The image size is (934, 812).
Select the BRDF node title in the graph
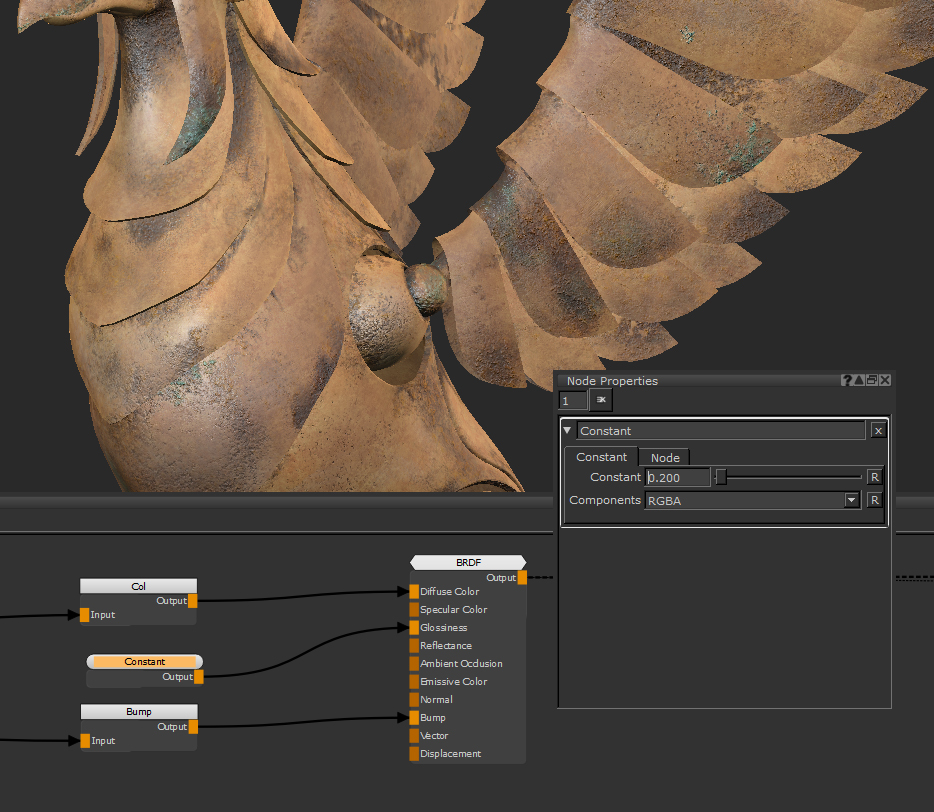coord(468,562)
